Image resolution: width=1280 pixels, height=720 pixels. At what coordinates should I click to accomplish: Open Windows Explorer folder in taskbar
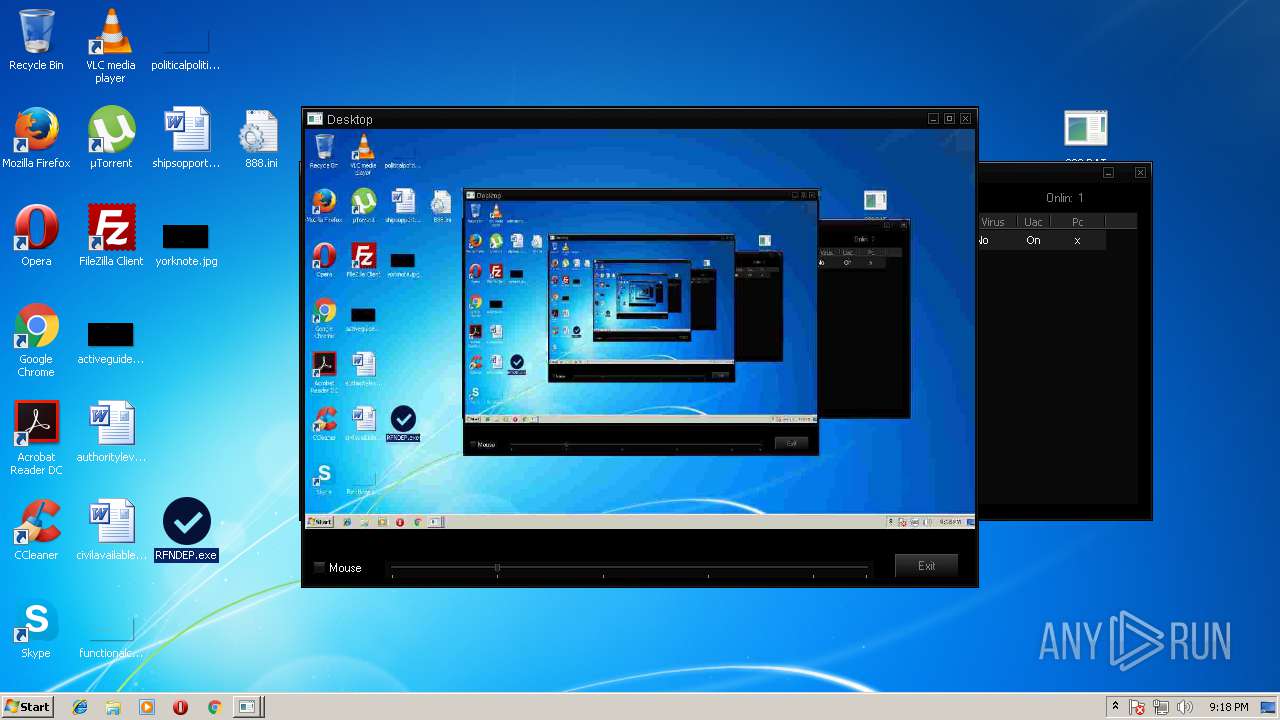pos(113,707)
